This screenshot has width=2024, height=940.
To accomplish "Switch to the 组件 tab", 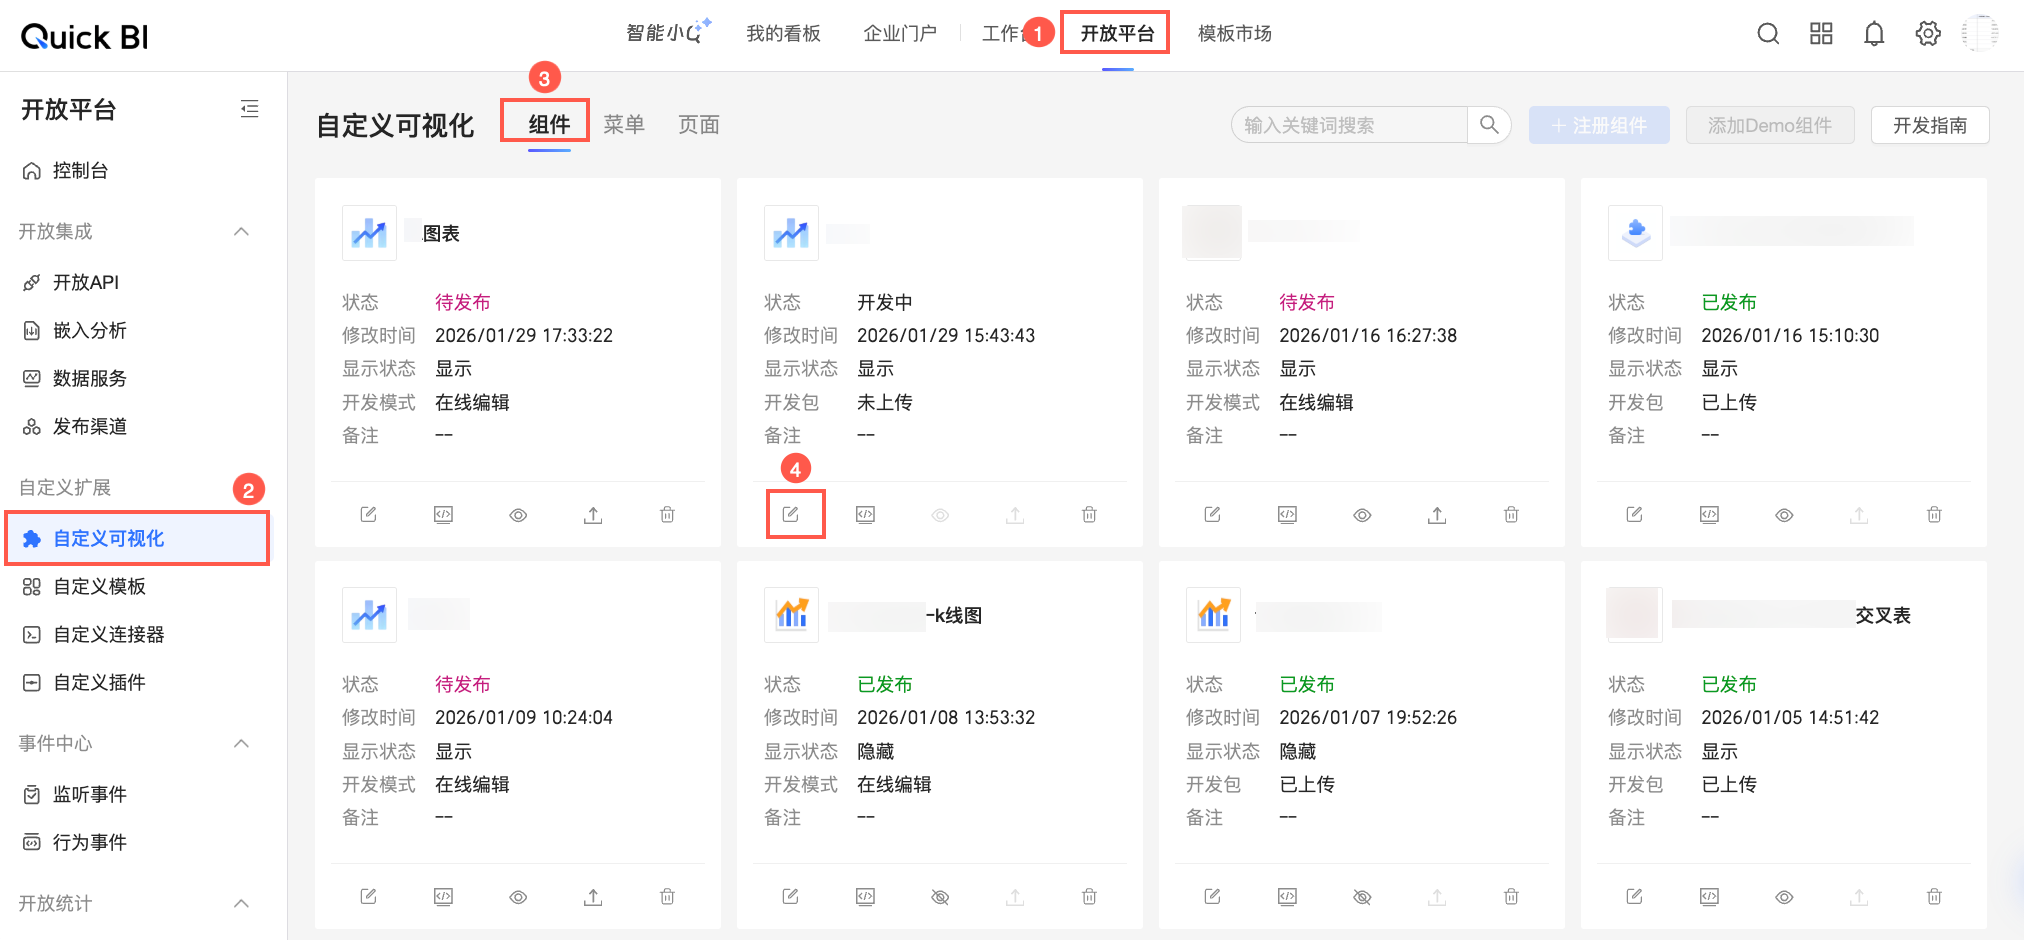I will (x=549, y=124).
